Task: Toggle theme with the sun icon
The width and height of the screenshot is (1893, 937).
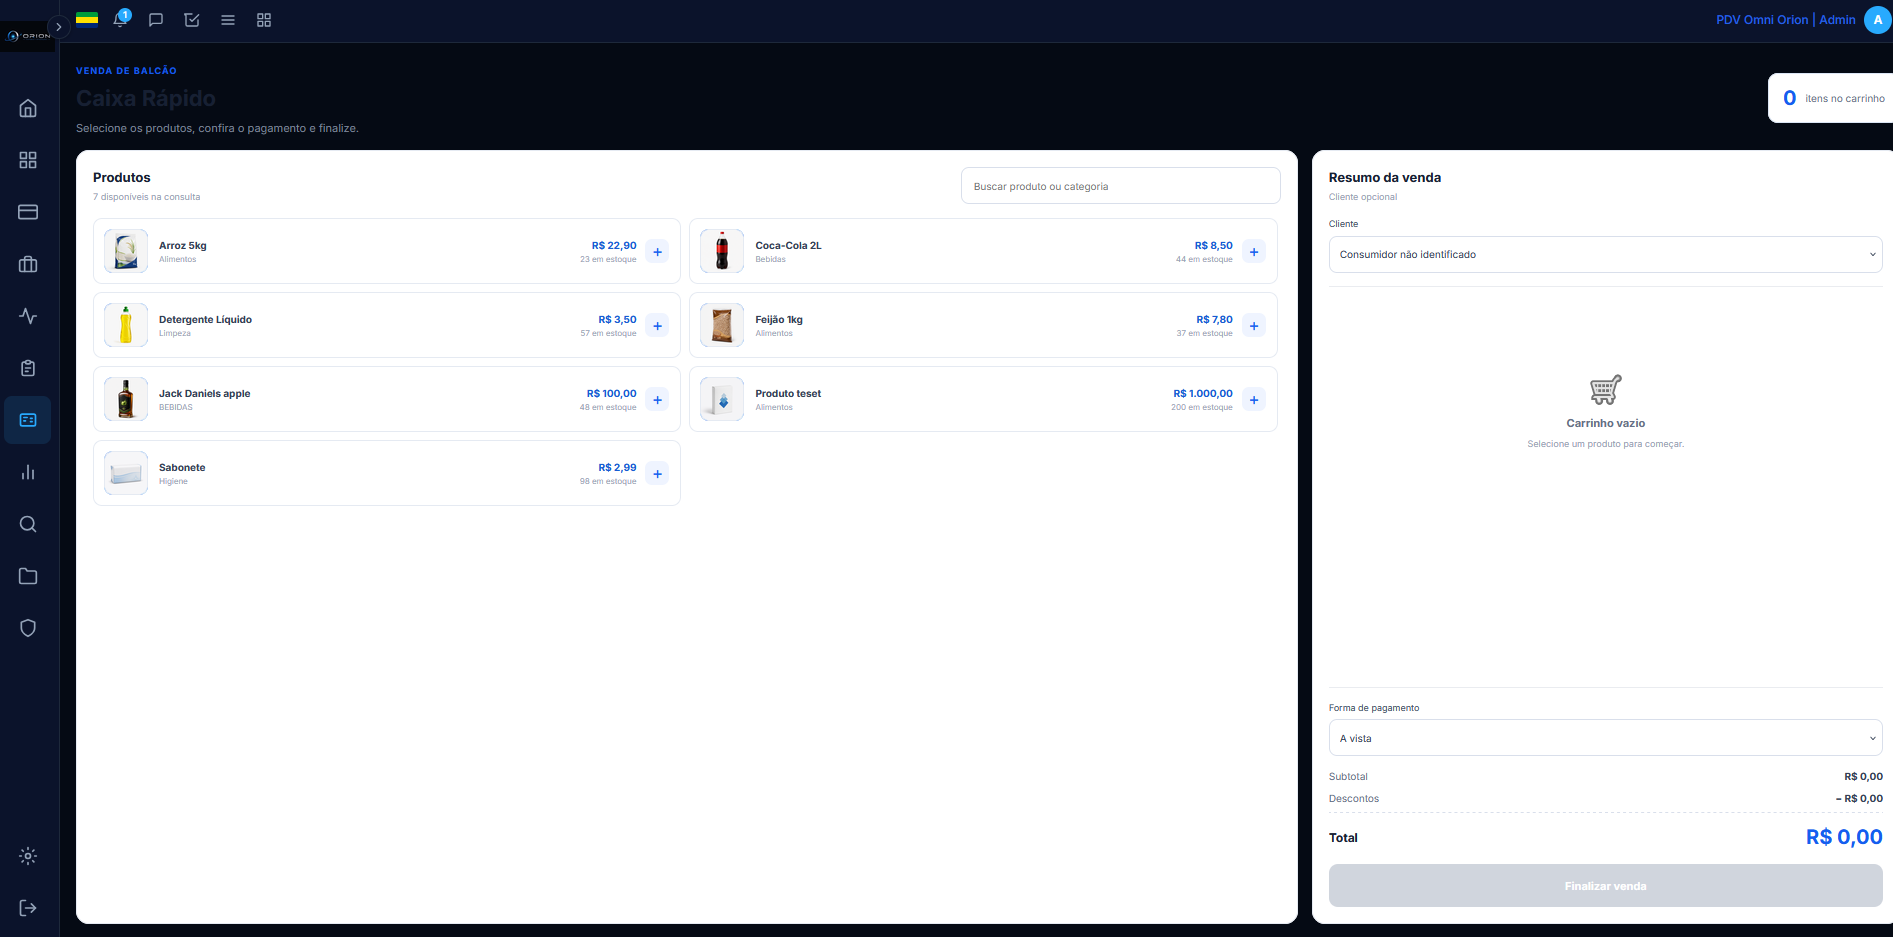Action: point(28,856)
